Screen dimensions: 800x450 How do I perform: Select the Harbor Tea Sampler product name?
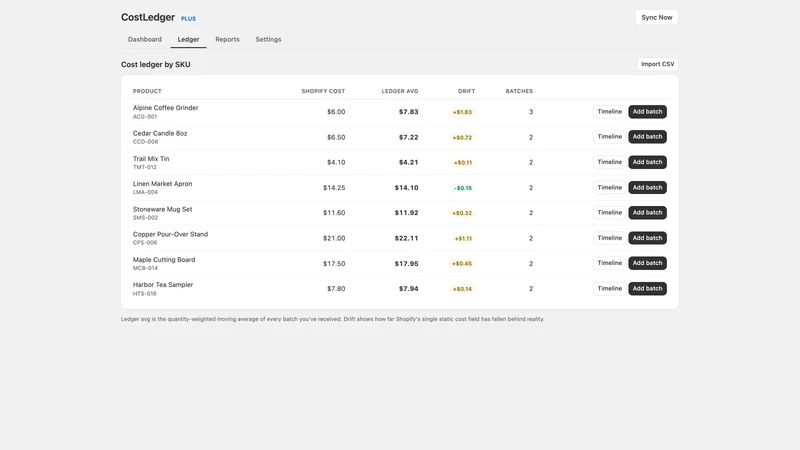click(163, 285)
